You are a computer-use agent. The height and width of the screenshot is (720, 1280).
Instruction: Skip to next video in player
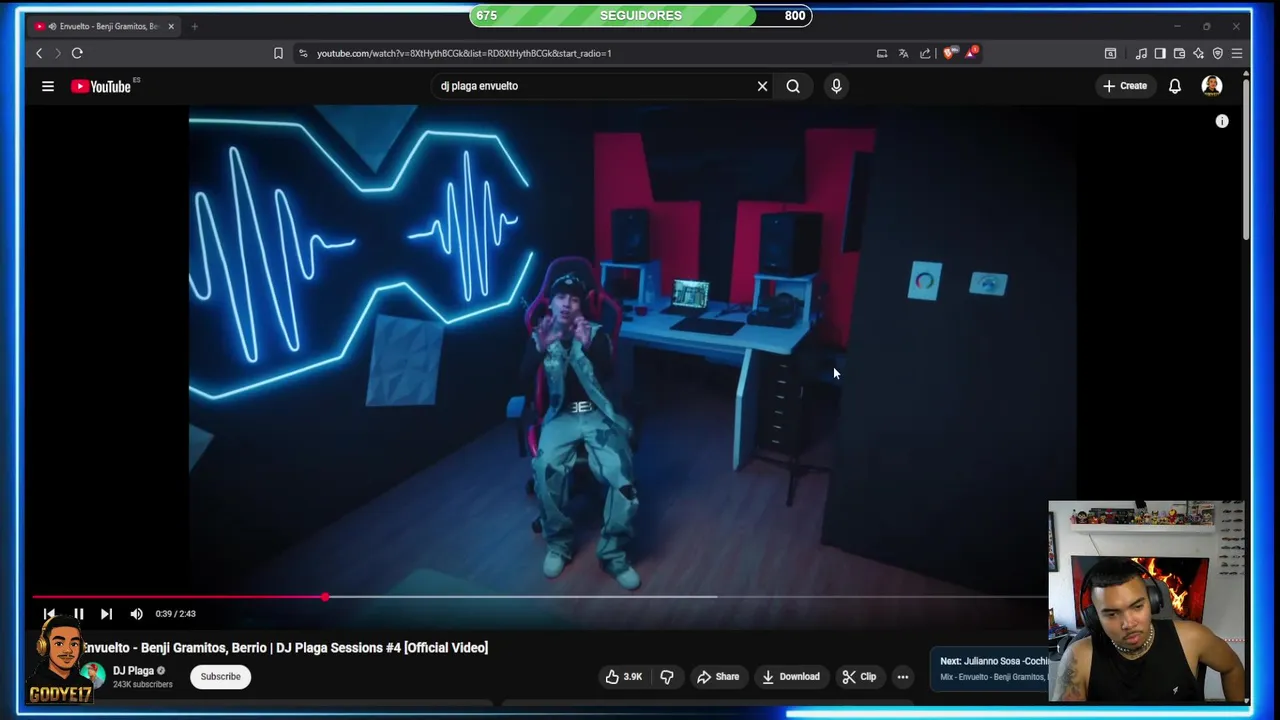coord(106,614)
